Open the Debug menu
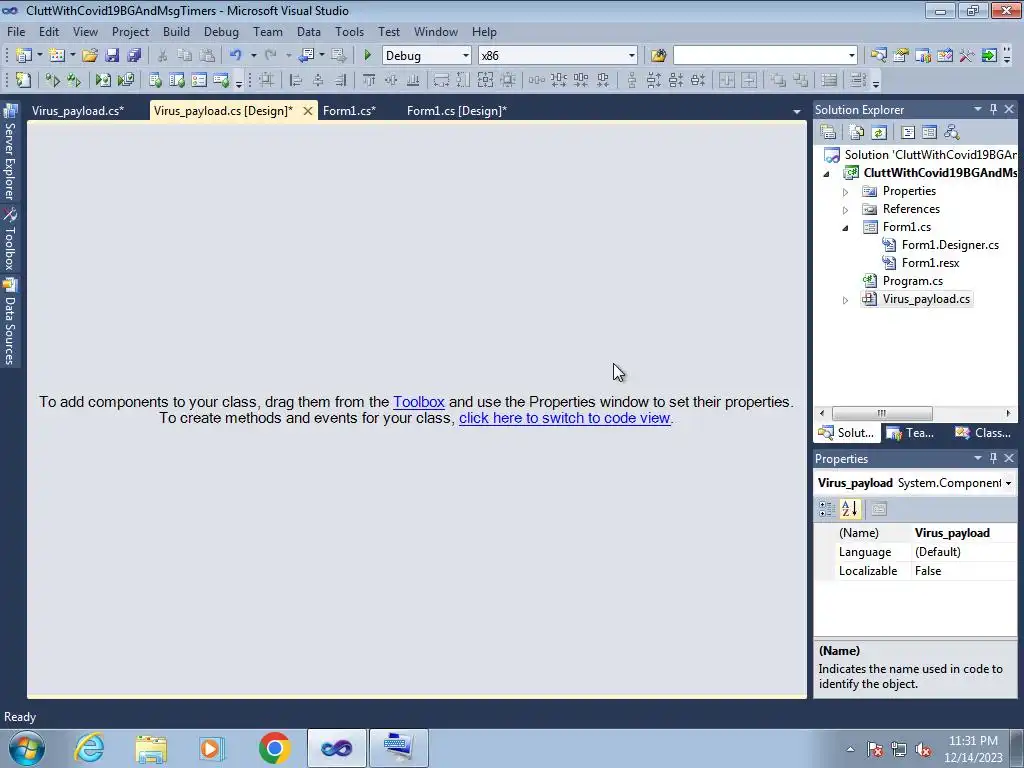 point(221,32)
